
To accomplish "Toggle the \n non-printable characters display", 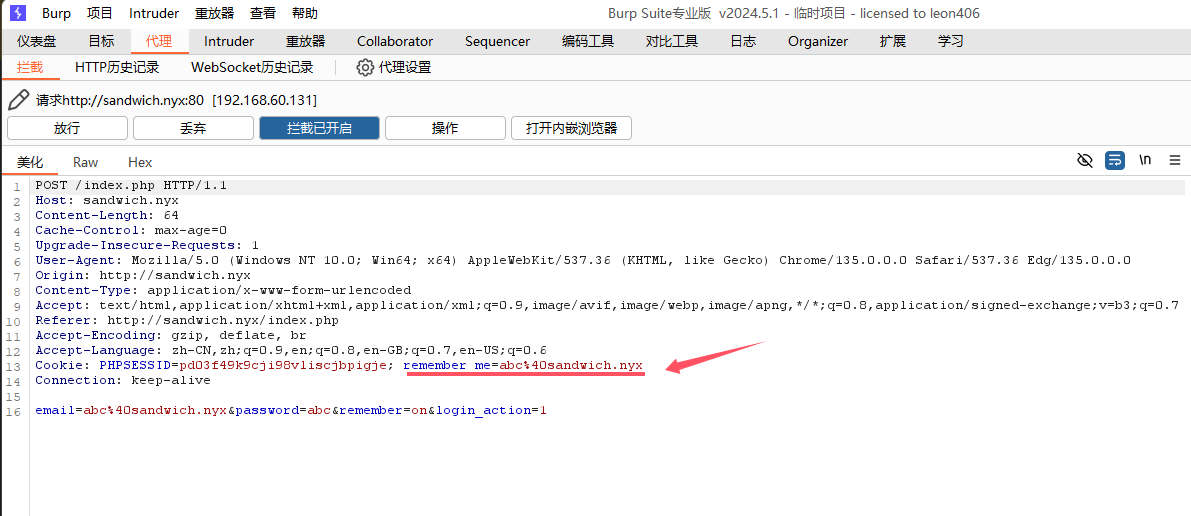I will tap(1145, 160).
